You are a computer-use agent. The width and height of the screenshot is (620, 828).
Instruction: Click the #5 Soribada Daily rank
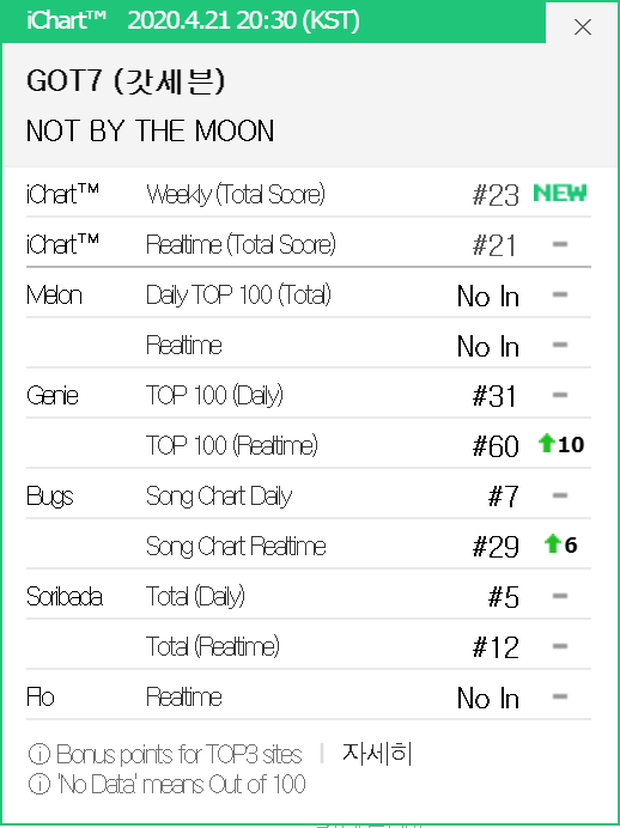(502, 597)
